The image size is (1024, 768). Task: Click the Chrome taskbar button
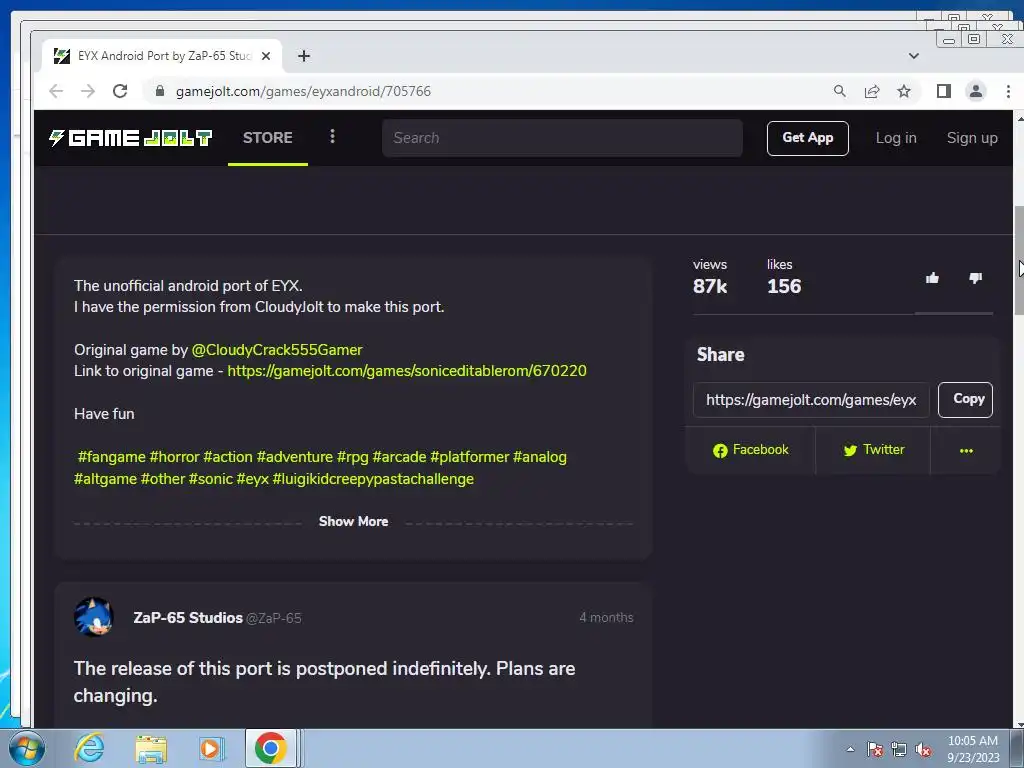point(271,748)
